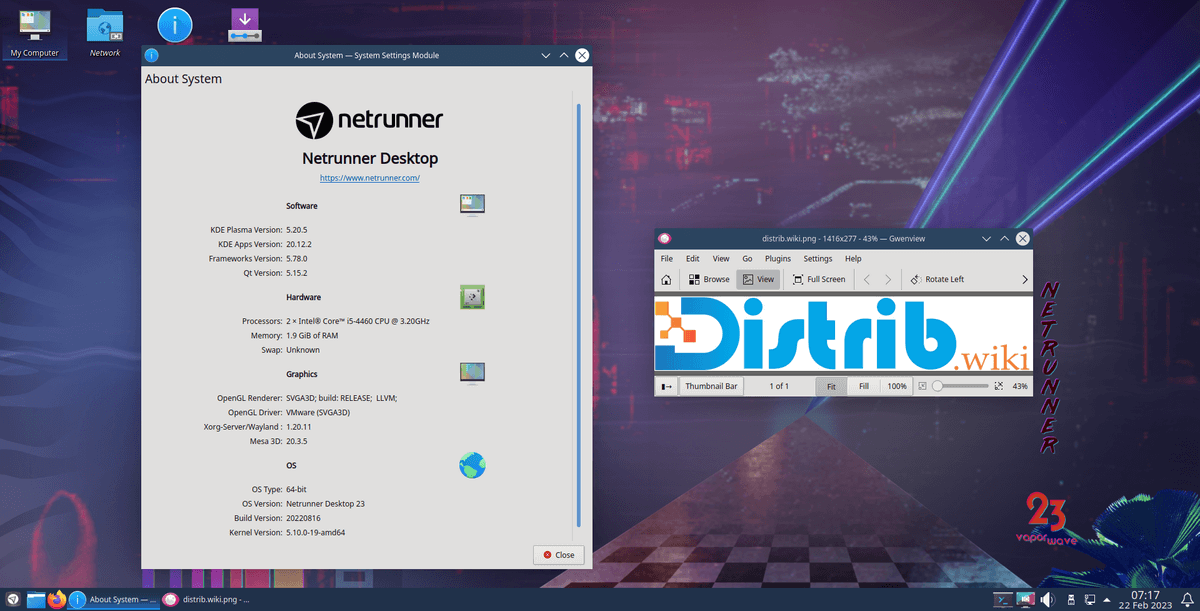The width and height of the screenshot is (1200, 611).
Task: Click the OS Version value Netrunner Desktop 23
Action: 325,503
